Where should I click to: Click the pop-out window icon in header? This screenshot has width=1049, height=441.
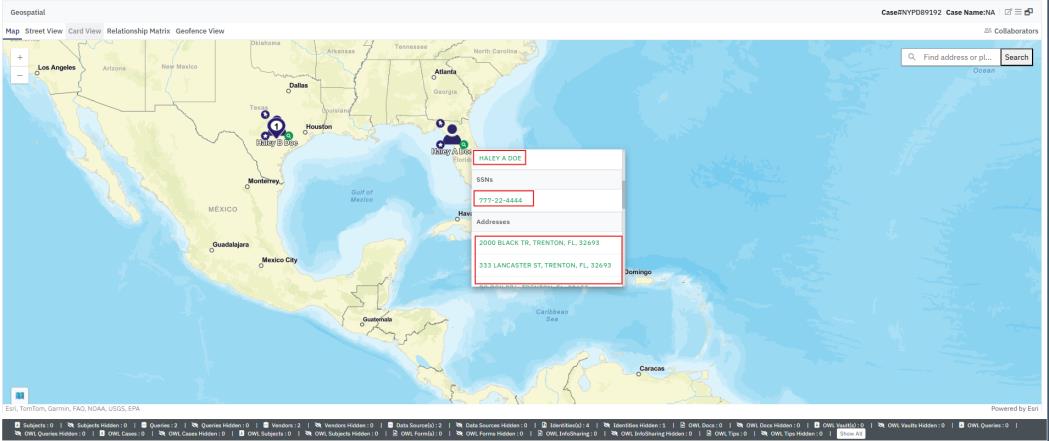tap(1031, 10)
